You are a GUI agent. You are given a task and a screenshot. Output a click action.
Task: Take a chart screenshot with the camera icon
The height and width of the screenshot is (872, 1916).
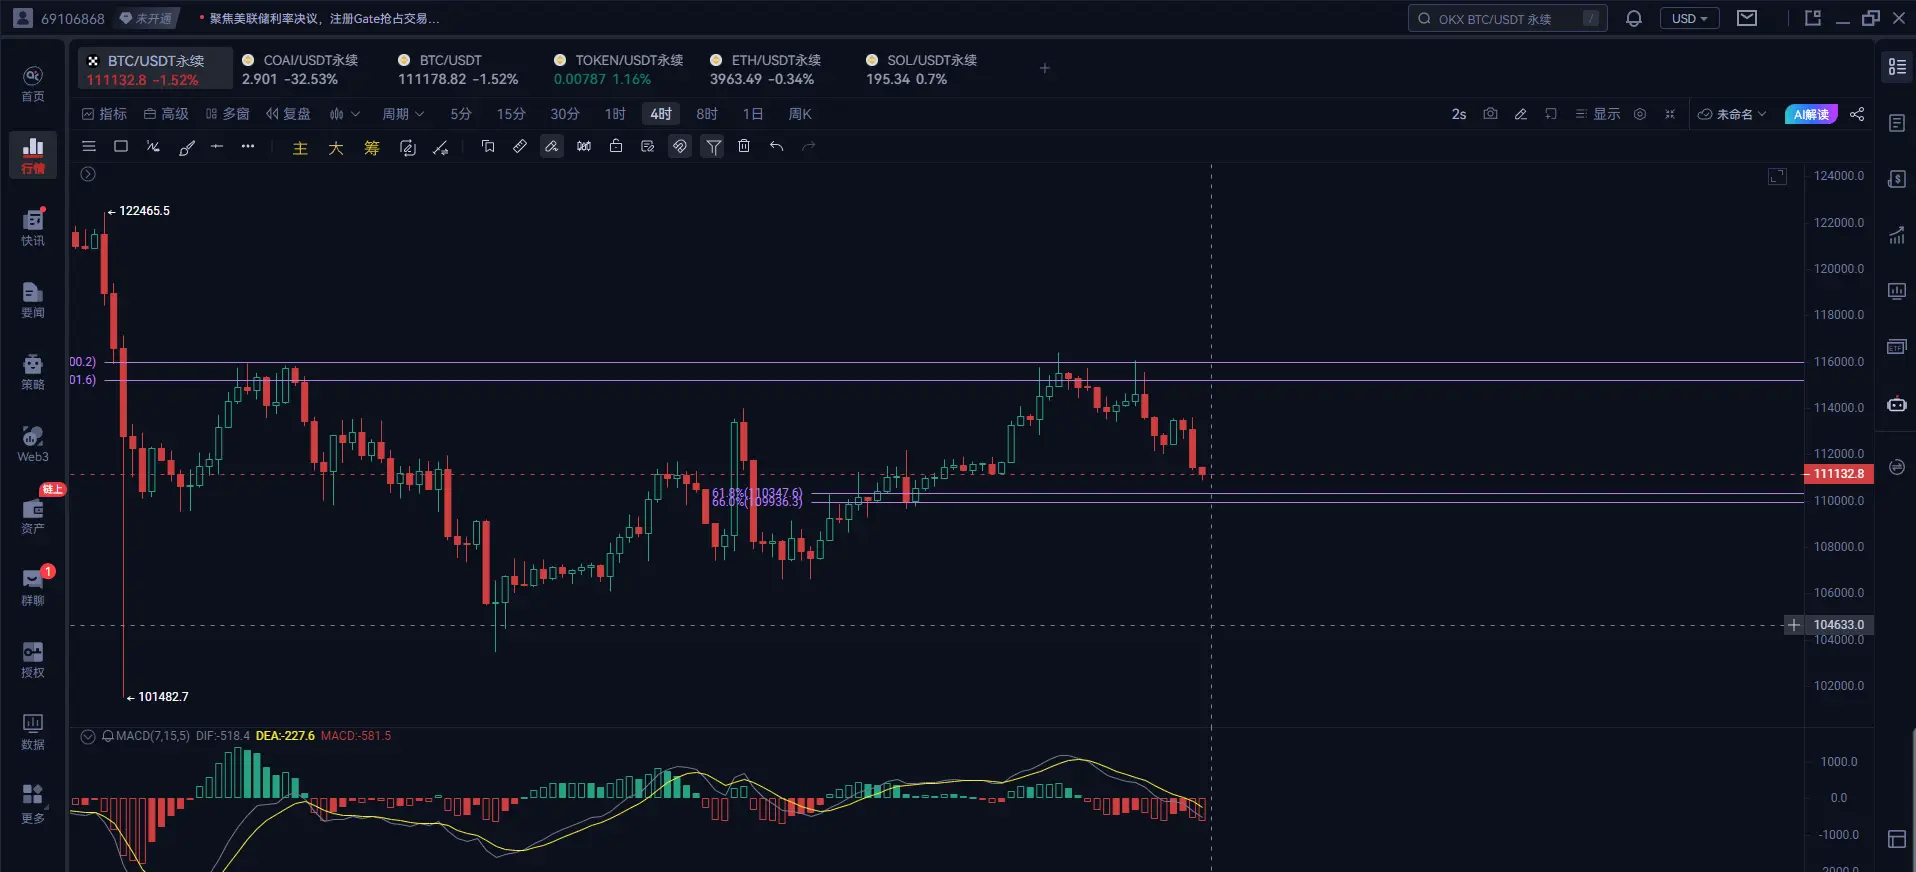pos(1490,114)
